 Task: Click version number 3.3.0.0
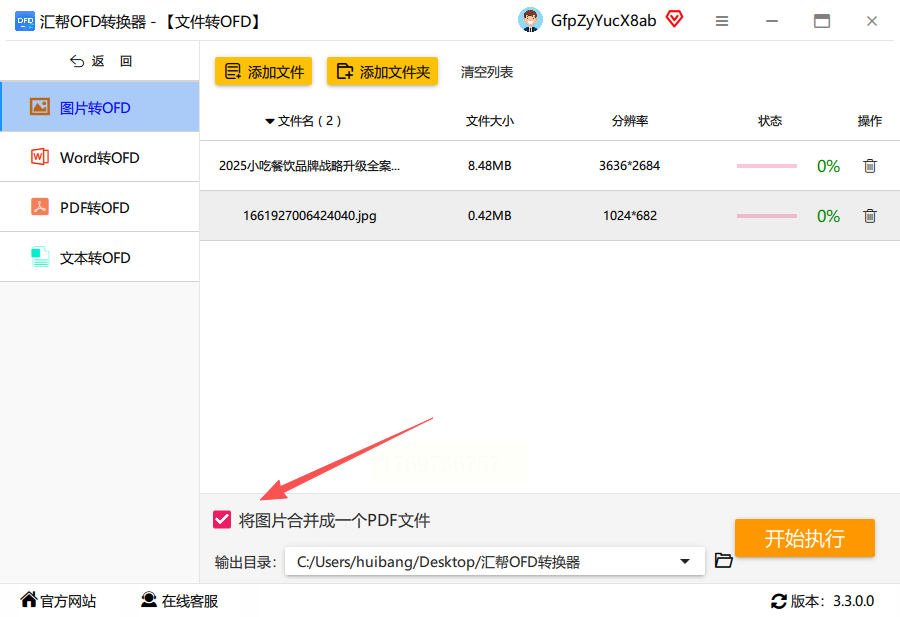(x=854, y=601)
